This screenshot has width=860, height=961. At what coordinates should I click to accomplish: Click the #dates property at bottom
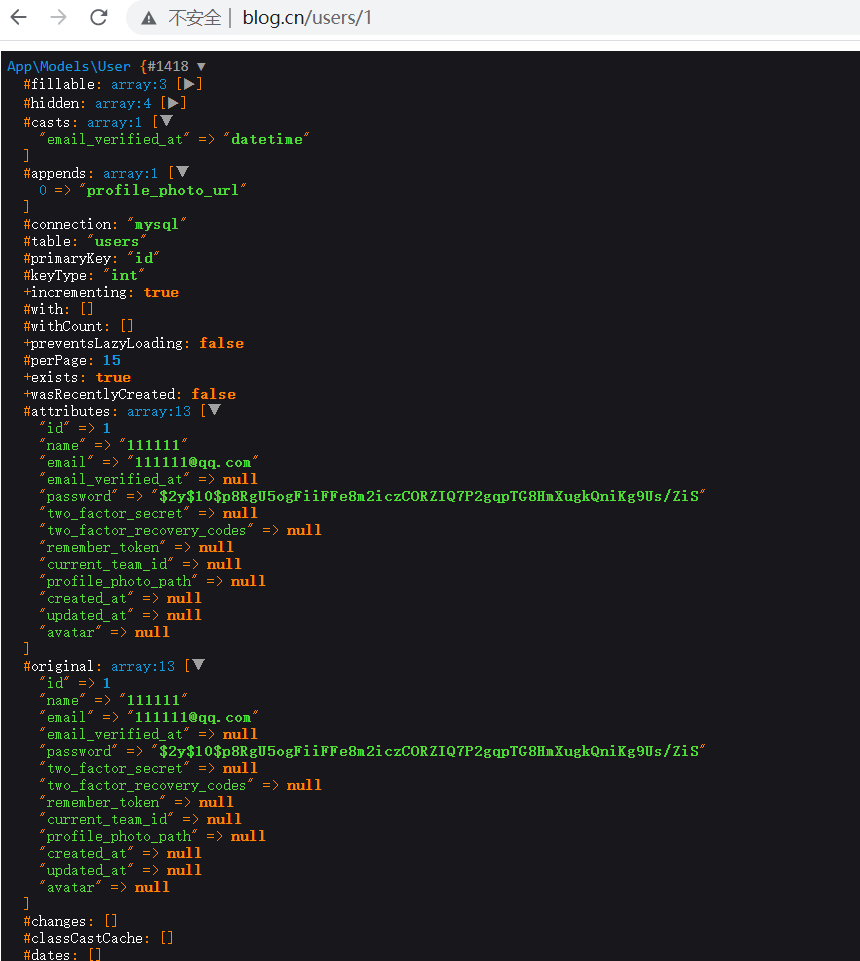50,954
